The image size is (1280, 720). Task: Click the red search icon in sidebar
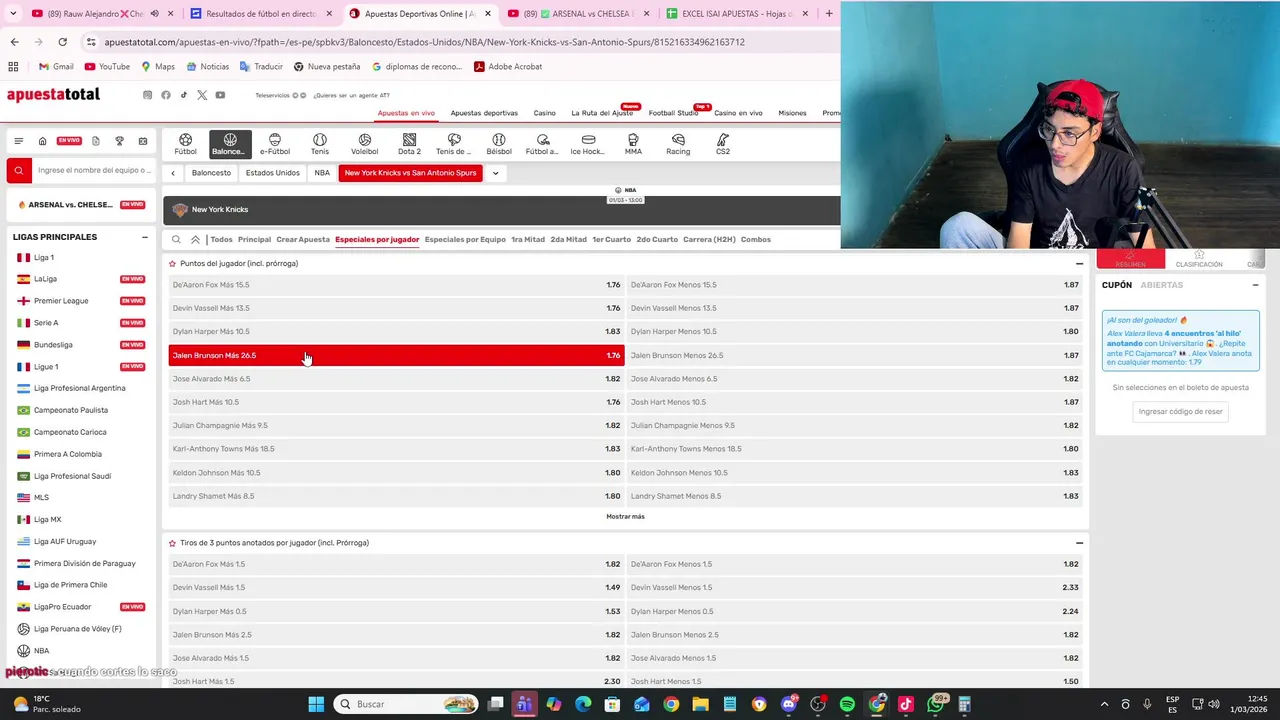pos(18,171)
